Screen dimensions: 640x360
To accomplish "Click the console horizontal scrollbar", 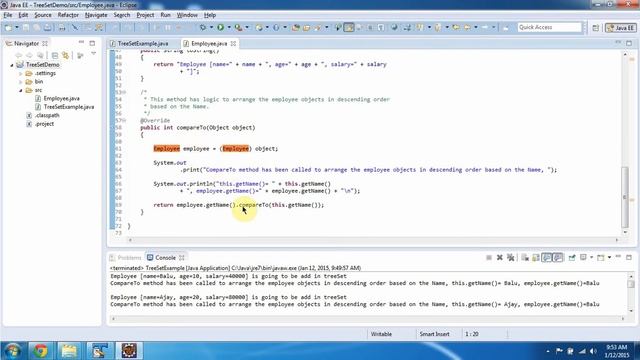I will [x=368, y=319].
